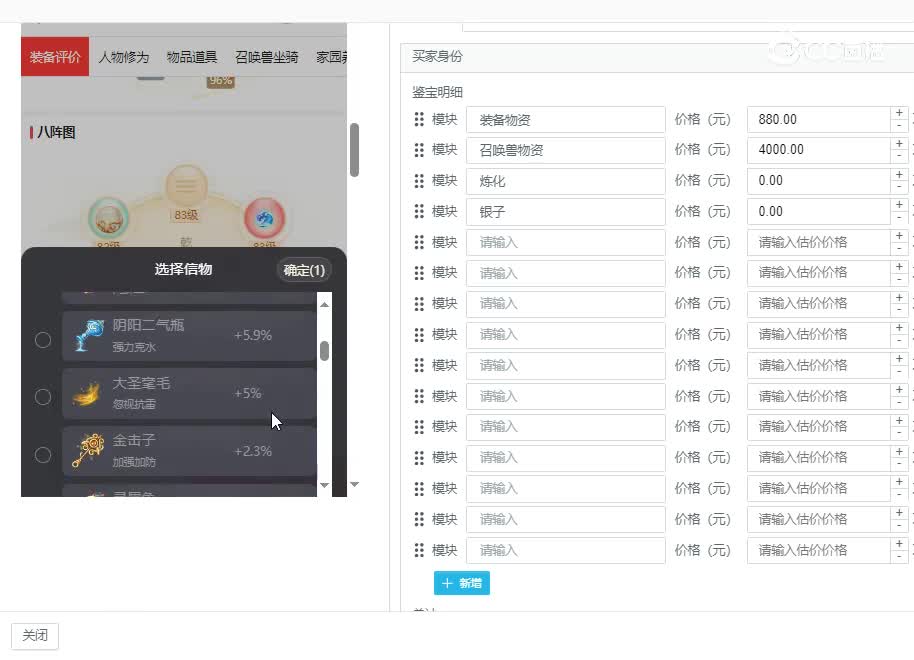The image size is (914, 660).
Task: Click the +5% bonus text
Action: (247, 393)
